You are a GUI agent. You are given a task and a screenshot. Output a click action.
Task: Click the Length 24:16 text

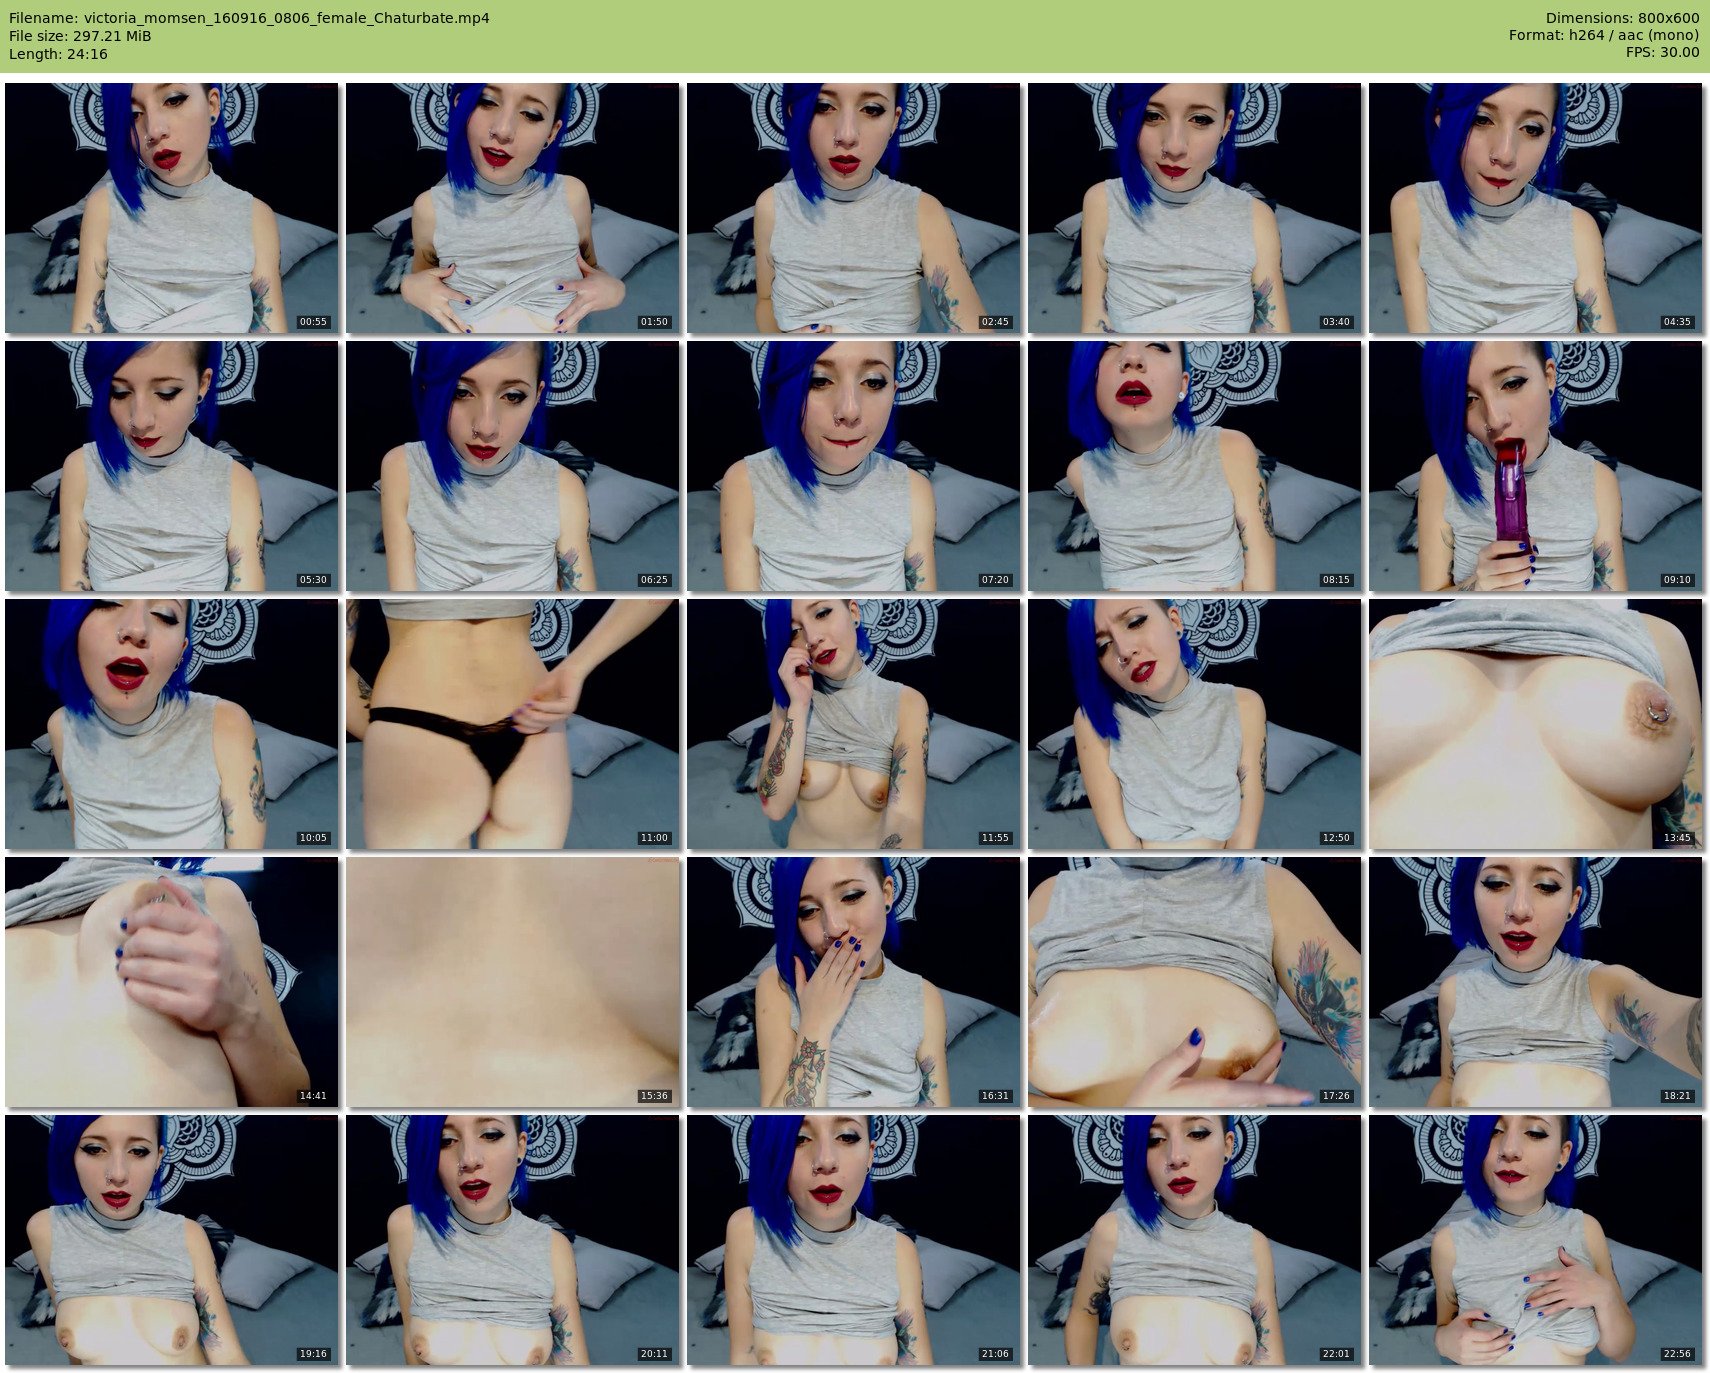click(58, 54)
